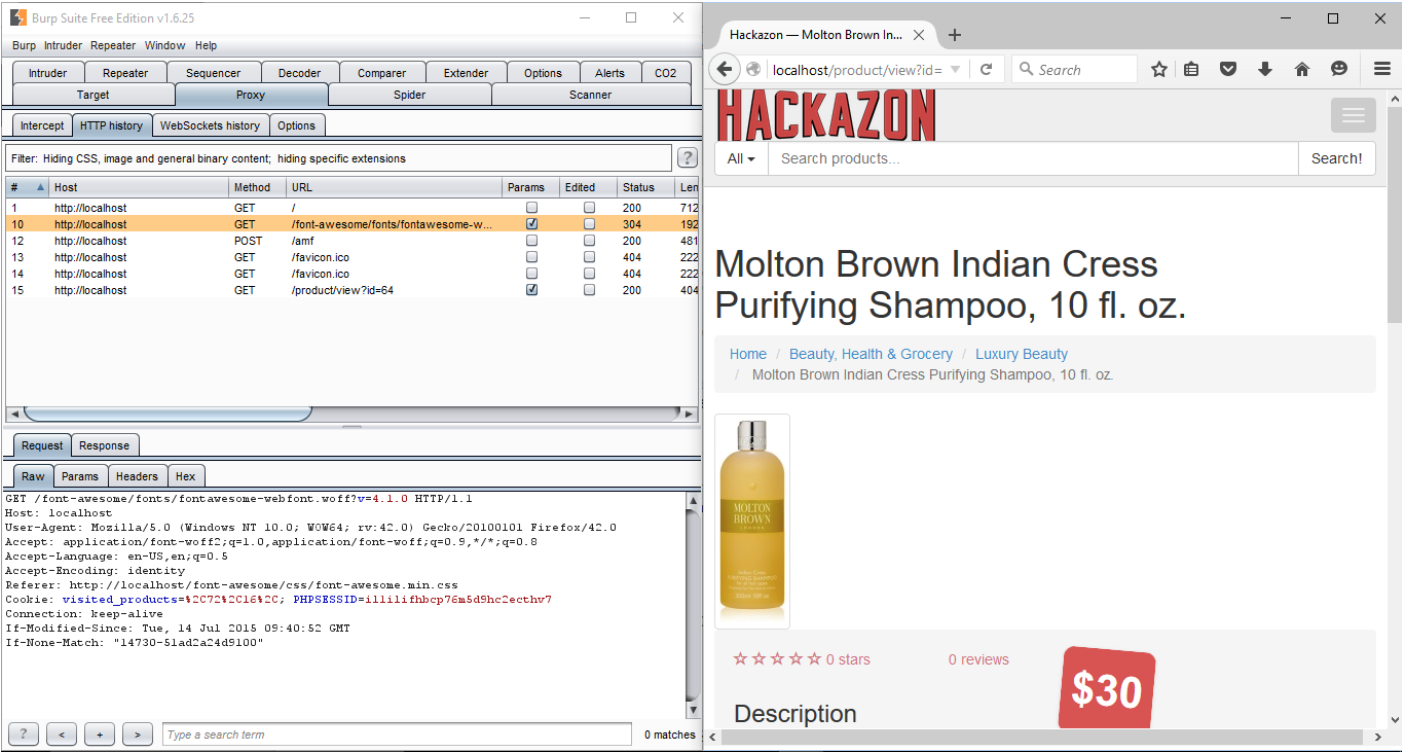
Task: Go to the next search match in Burp
Action: 137,734
